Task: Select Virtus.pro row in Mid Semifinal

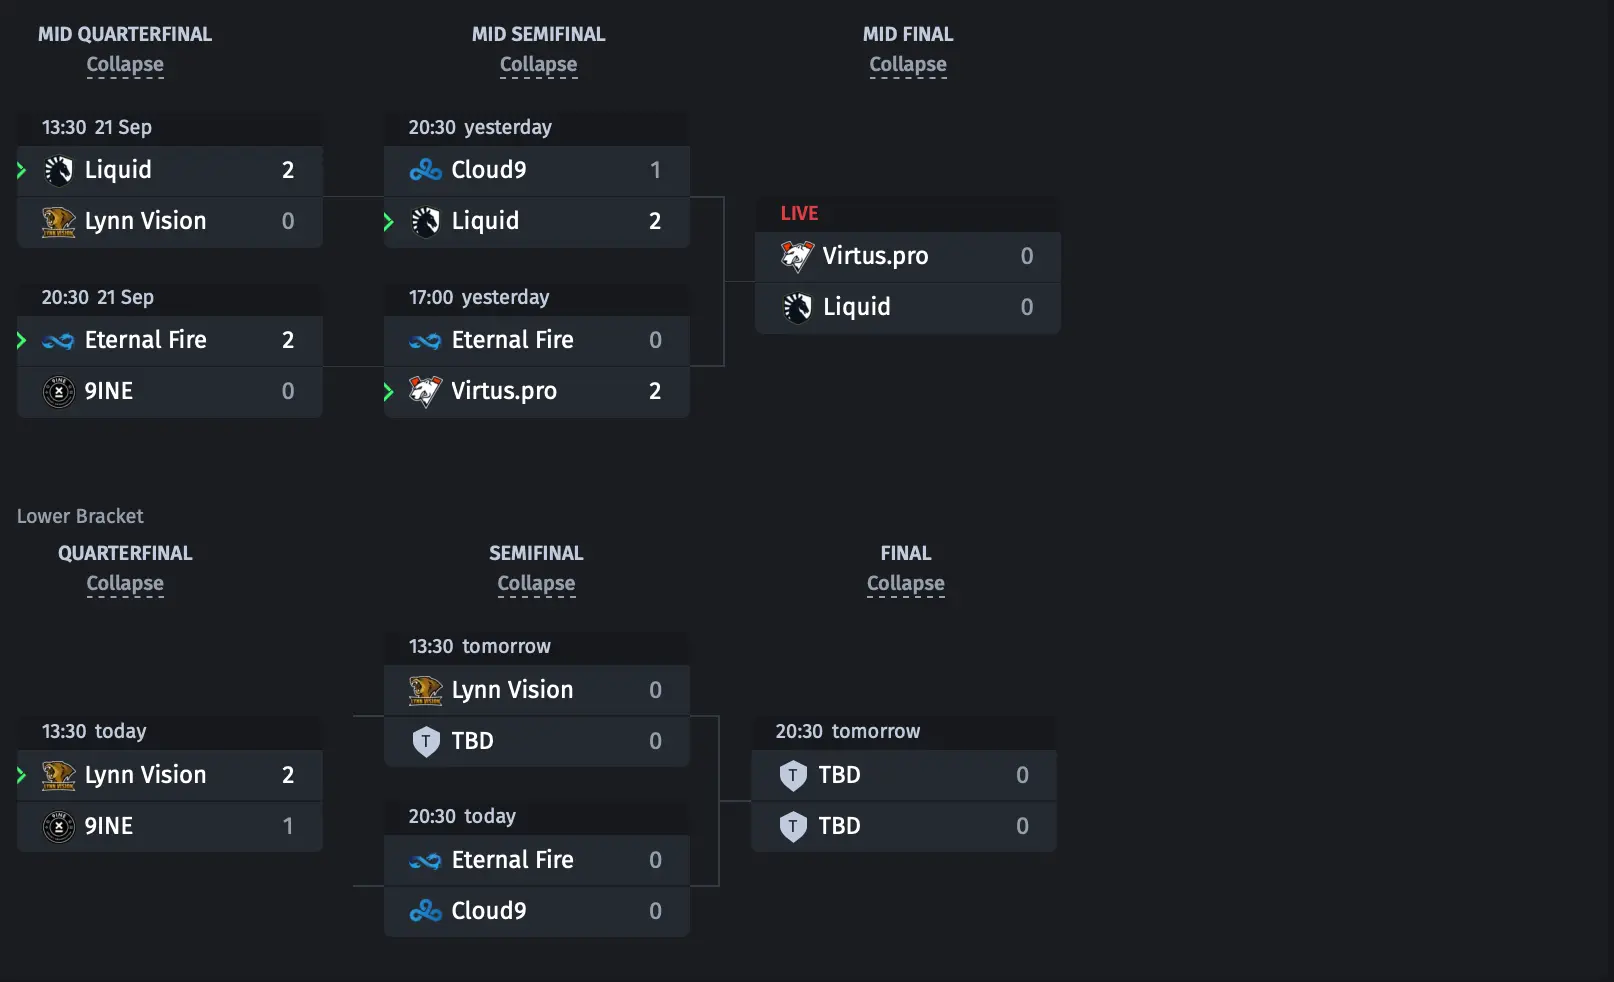Action: [537, 392]
